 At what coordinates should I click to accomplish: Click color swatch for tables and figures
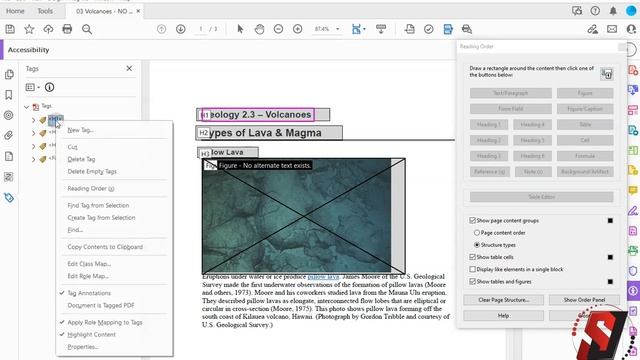click(610, 282)
